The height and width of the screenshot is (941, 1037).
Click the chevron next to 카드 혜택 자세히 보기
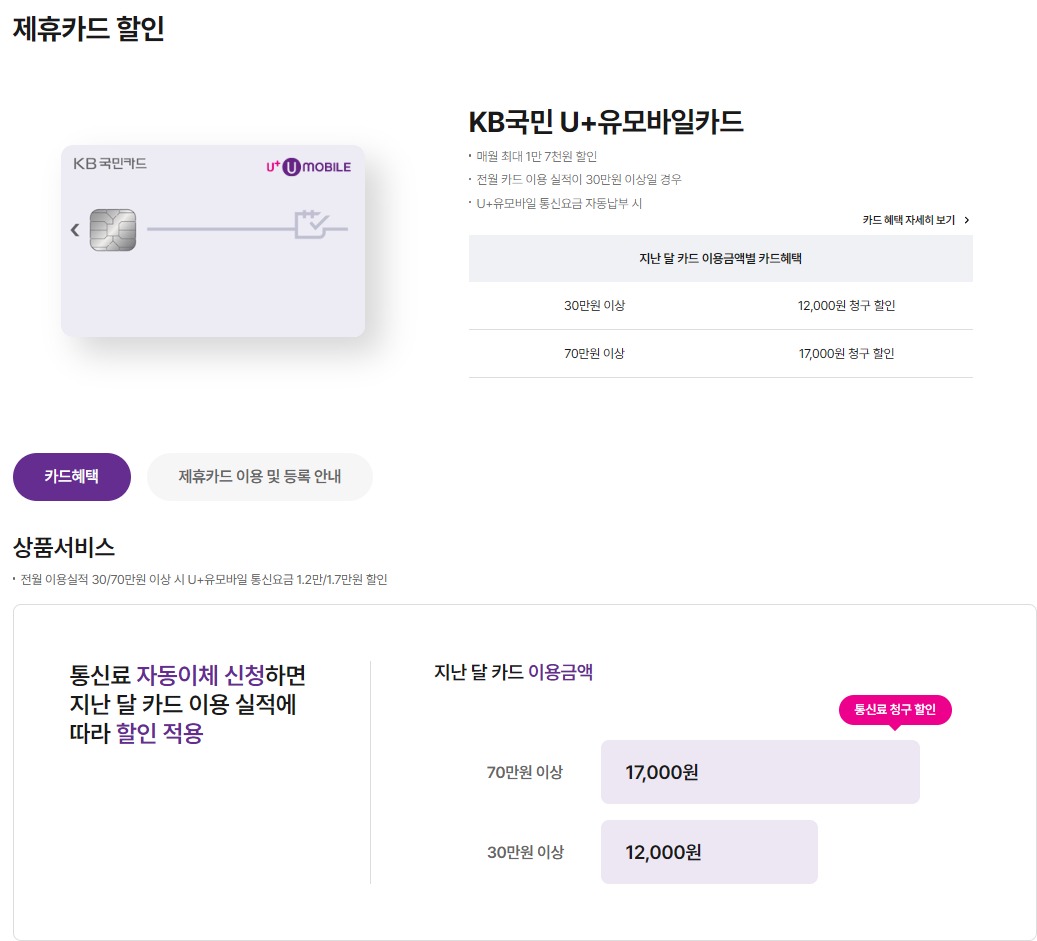coord(967,220)
